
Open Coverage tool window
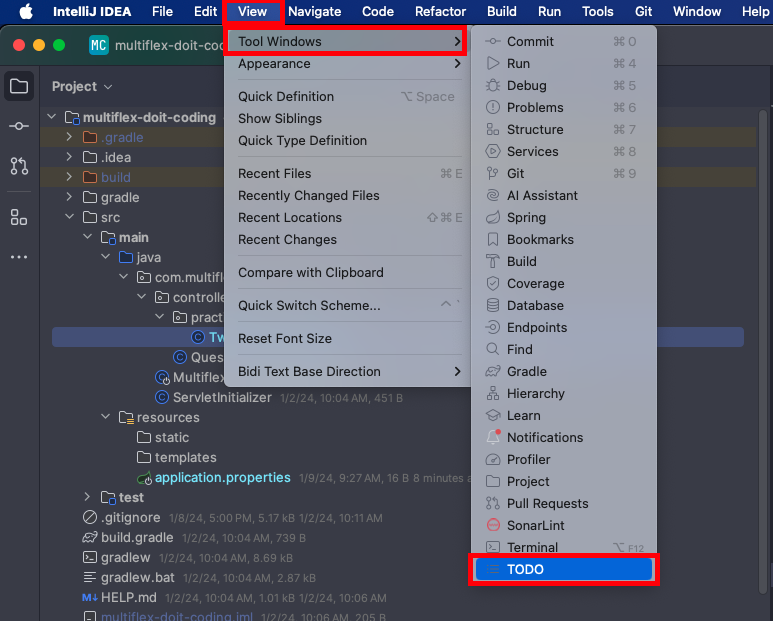point(563,283)
